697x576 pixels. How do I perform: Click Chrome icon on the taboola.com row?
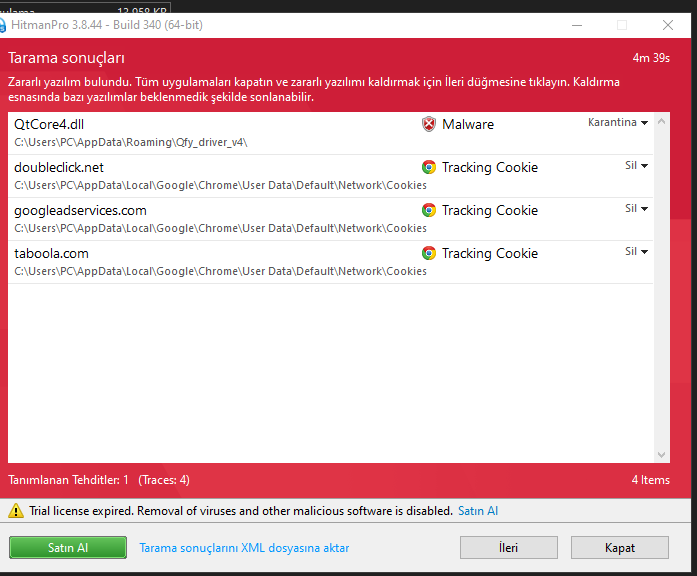pos(429,254)
